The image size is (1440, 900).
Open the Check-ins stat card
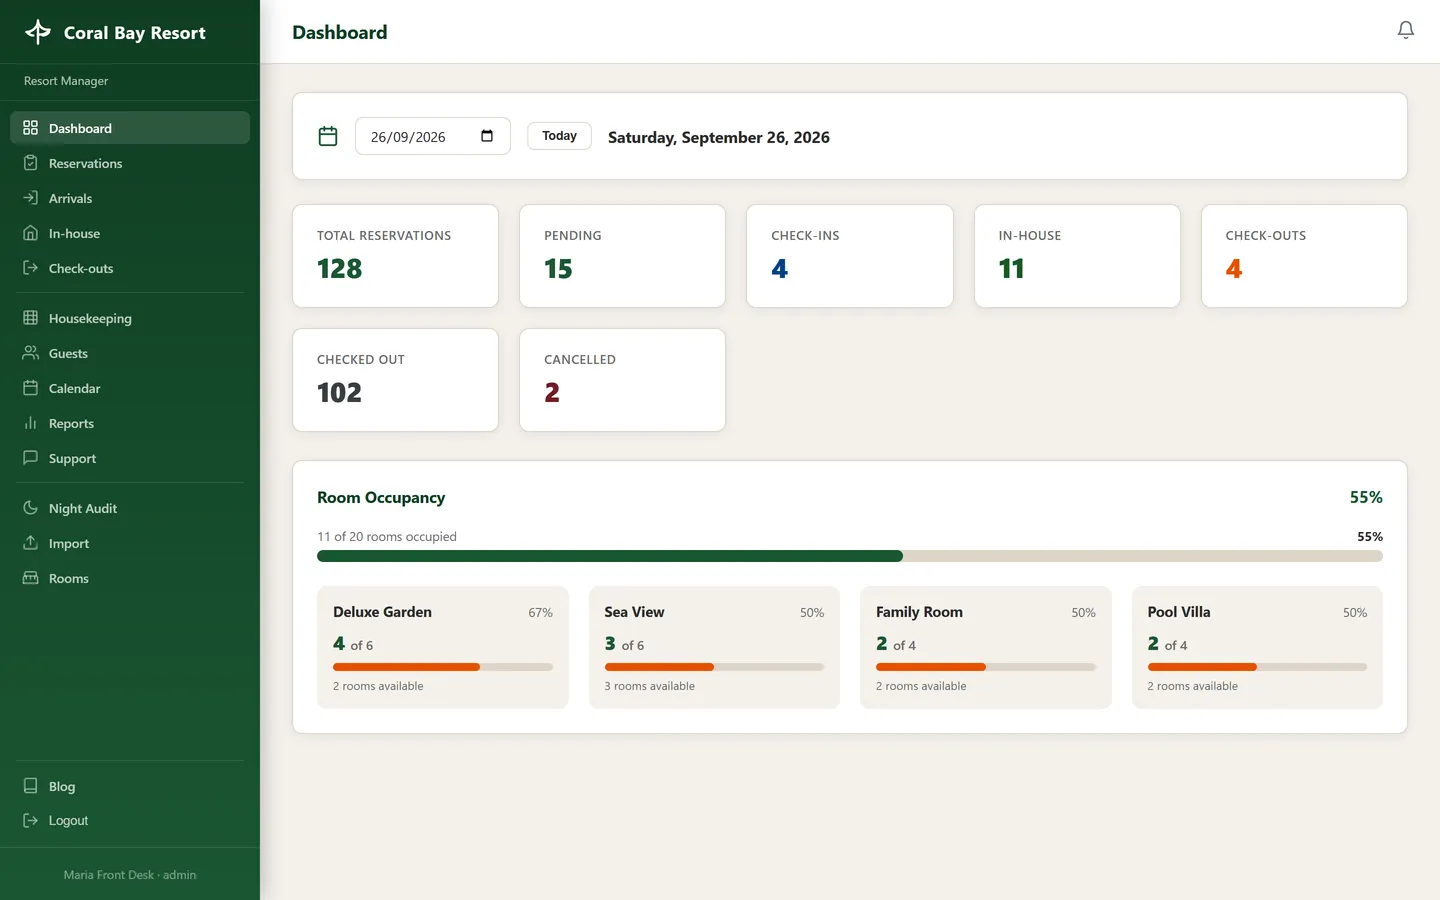tap(850, 256)
